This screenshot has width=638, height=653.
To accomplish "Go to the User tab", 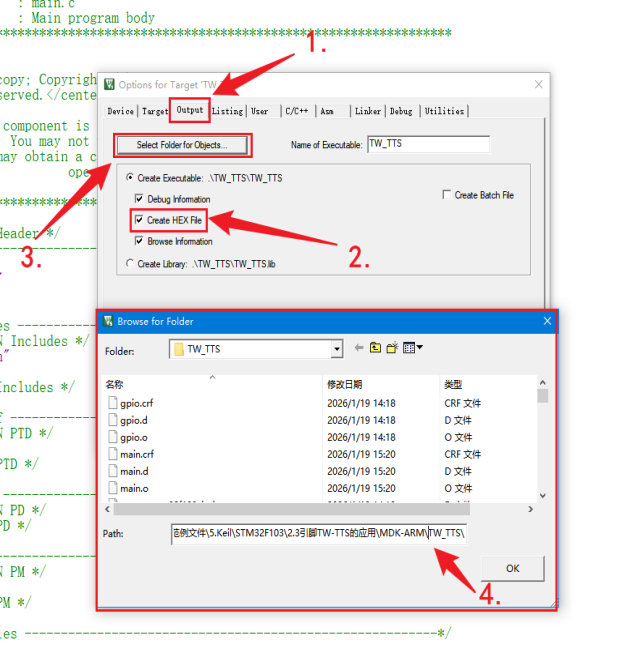I will pyautogui.click(x=260, y=111).
